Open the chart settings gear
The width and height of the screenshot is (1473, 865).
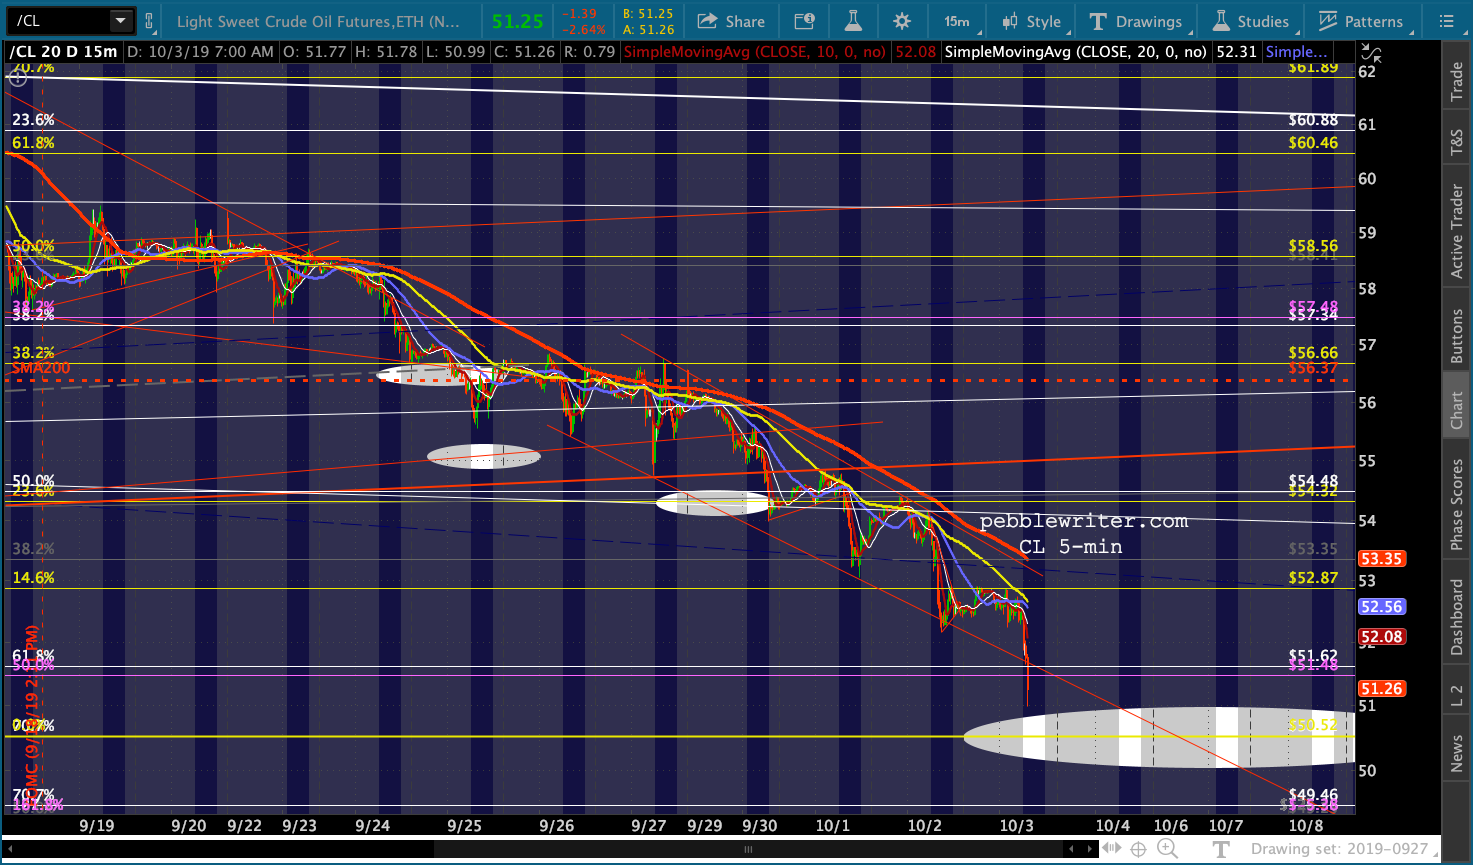point(902,21)
